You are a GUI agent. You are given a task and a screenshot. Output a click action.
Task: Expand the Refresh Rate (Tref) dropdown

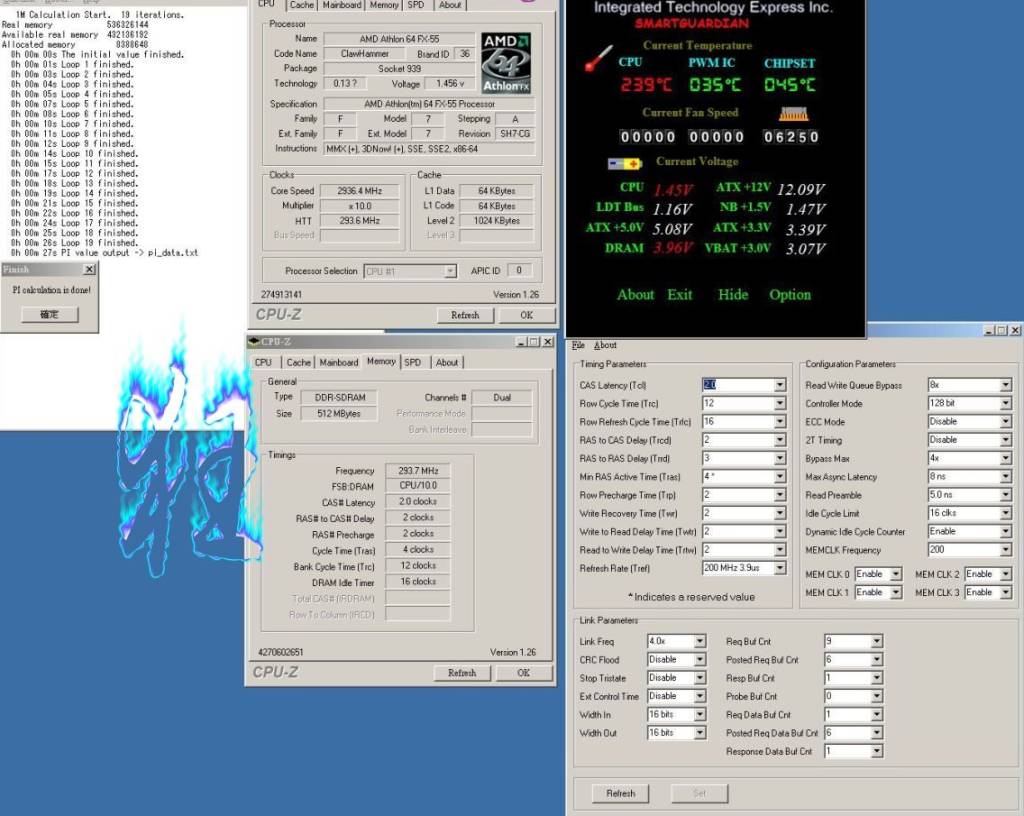pos(780,568)
